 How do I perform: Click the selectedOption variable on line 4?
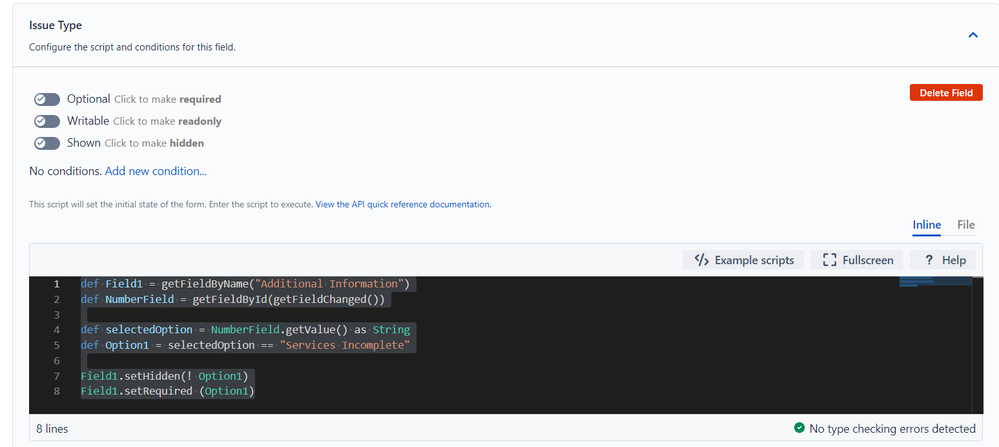pyautogui.click(x=149, y=330)
